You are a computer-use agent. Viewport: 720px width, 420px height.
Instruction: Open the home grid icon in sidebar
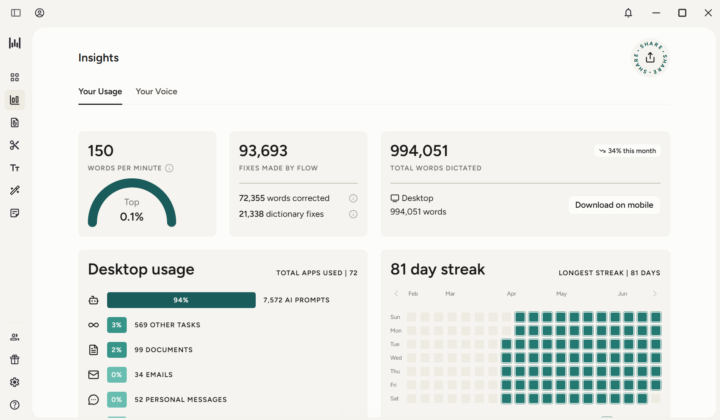(15, 77)
